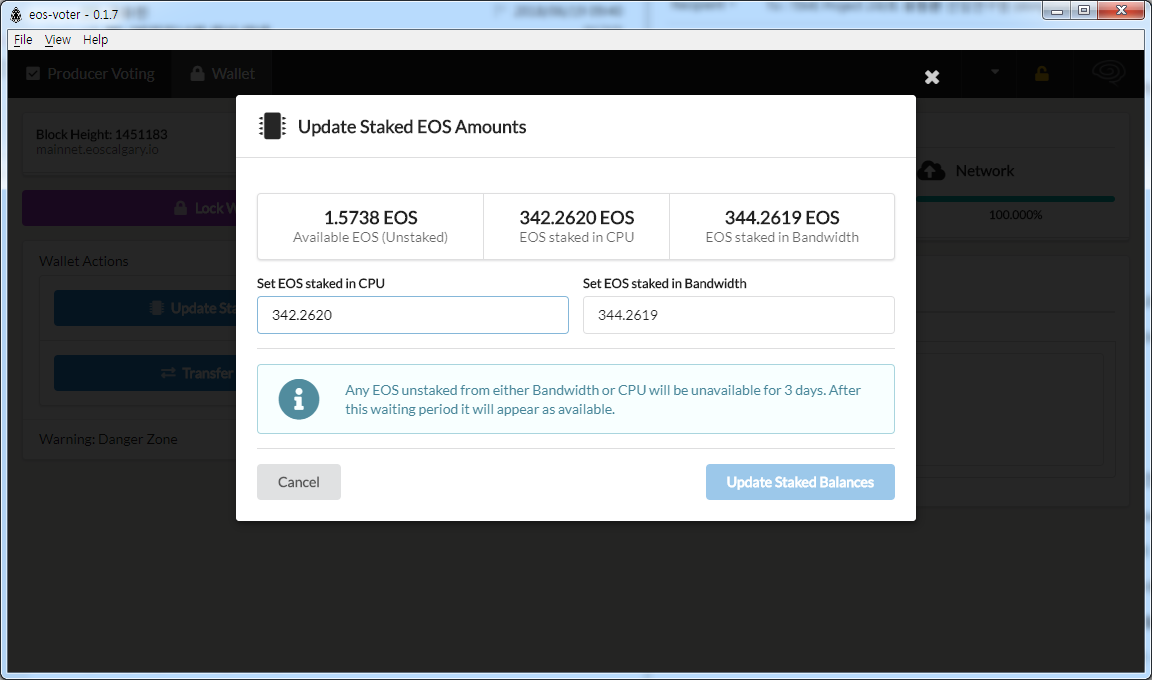Focus the Set EOS staked in Bandwidth field
Viewport: 1152px width, 680px height.
point(738,315)
